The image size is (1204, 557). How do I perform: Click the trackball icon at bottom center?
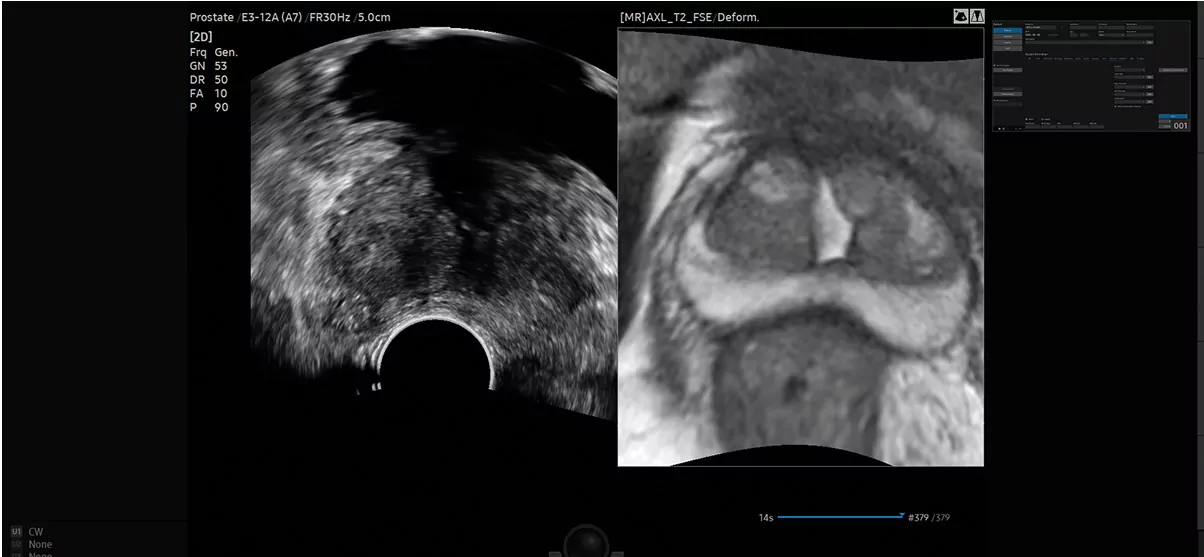point(586,543)
